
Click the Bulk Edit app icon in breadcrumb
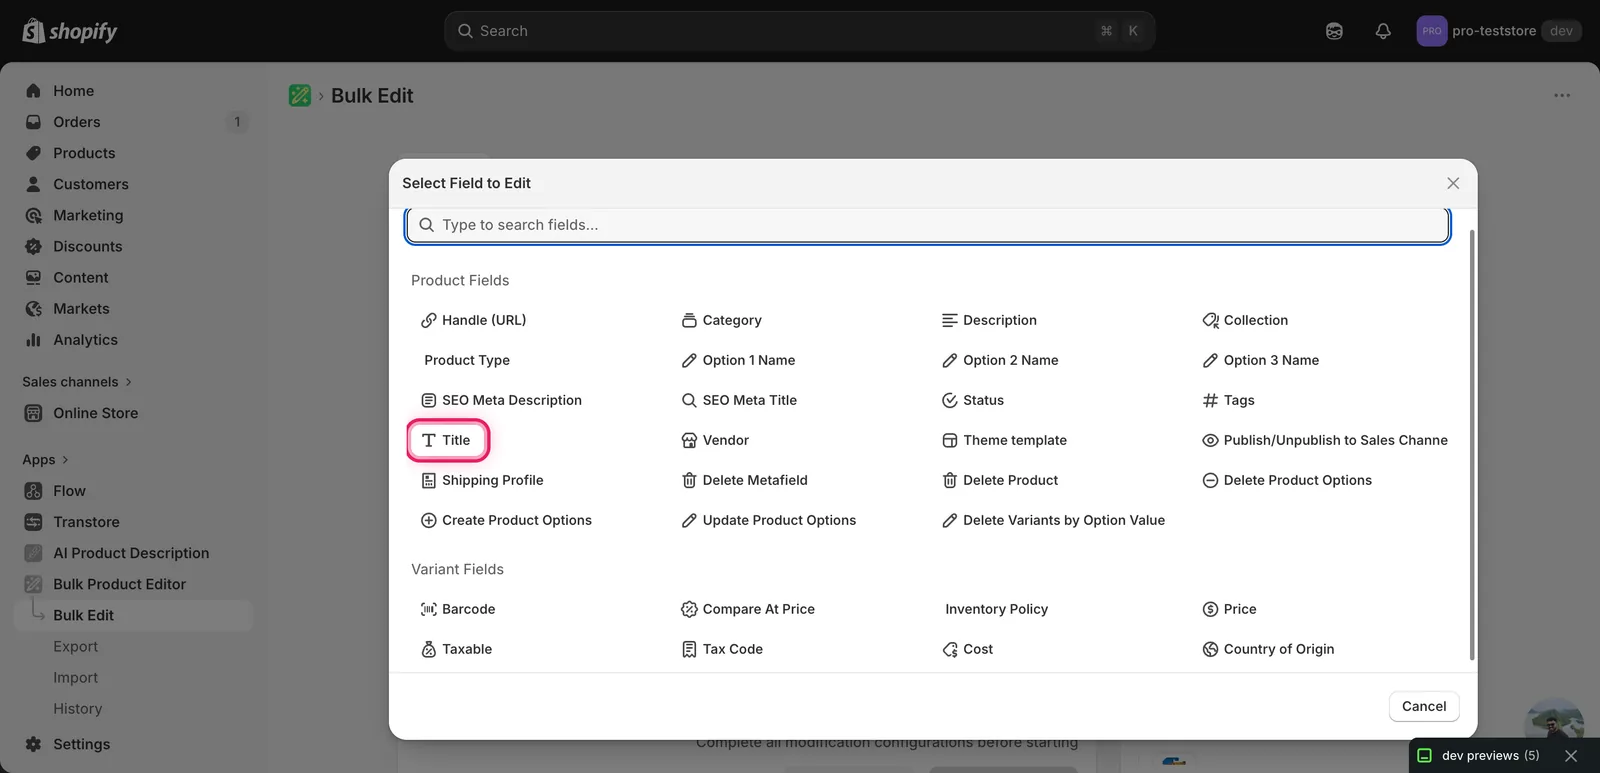(x=299, y=96)
